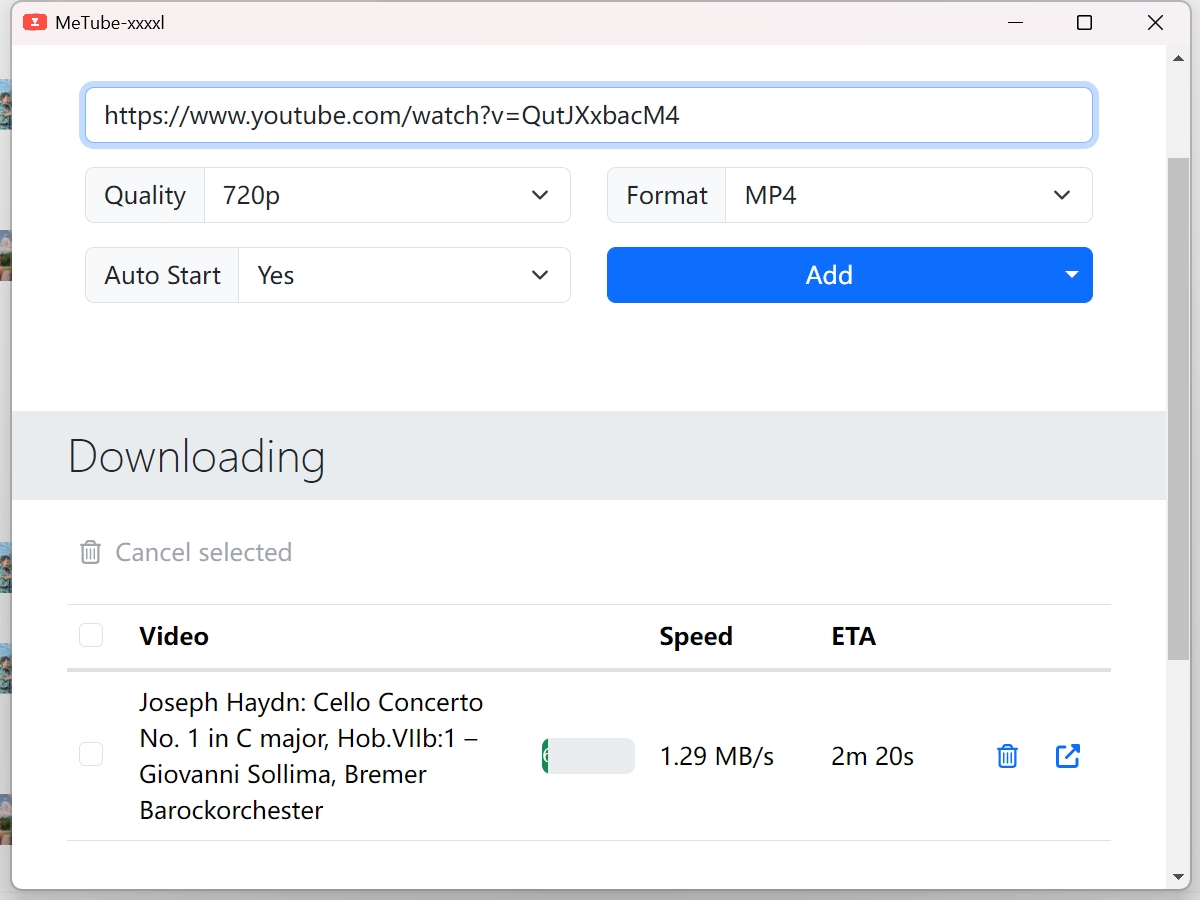Open the Haydn video link in new tab
The image size is (1200, 900).
click(x=1068, y=756)
